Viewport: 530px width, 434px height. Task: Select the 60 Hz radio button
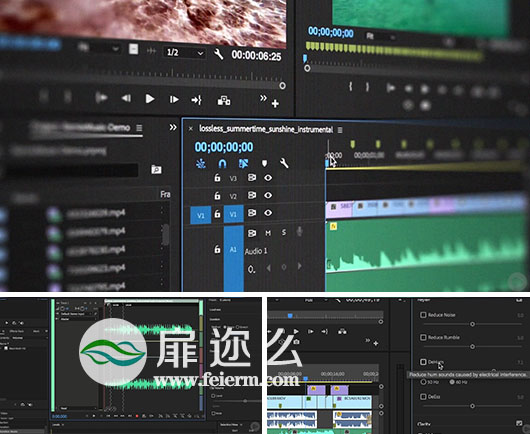452,382
